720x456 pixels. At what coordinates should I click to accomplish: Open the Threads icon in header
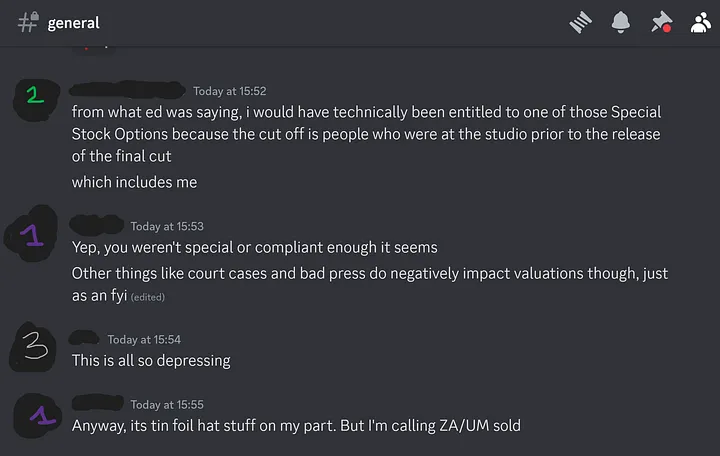click(x=581, y=22)
